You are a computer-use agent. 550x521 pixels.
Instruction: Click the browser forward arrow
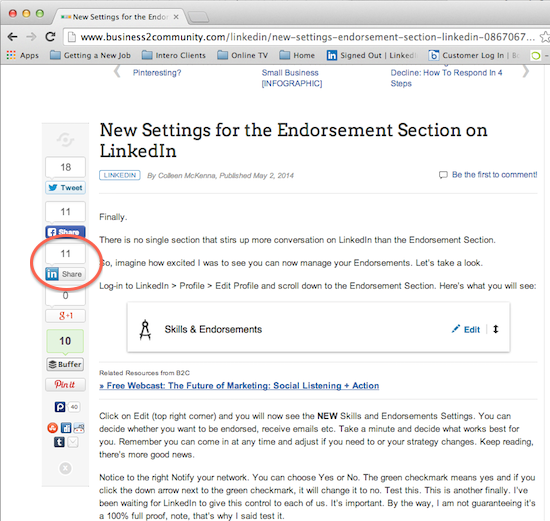(x=31, y=36)
